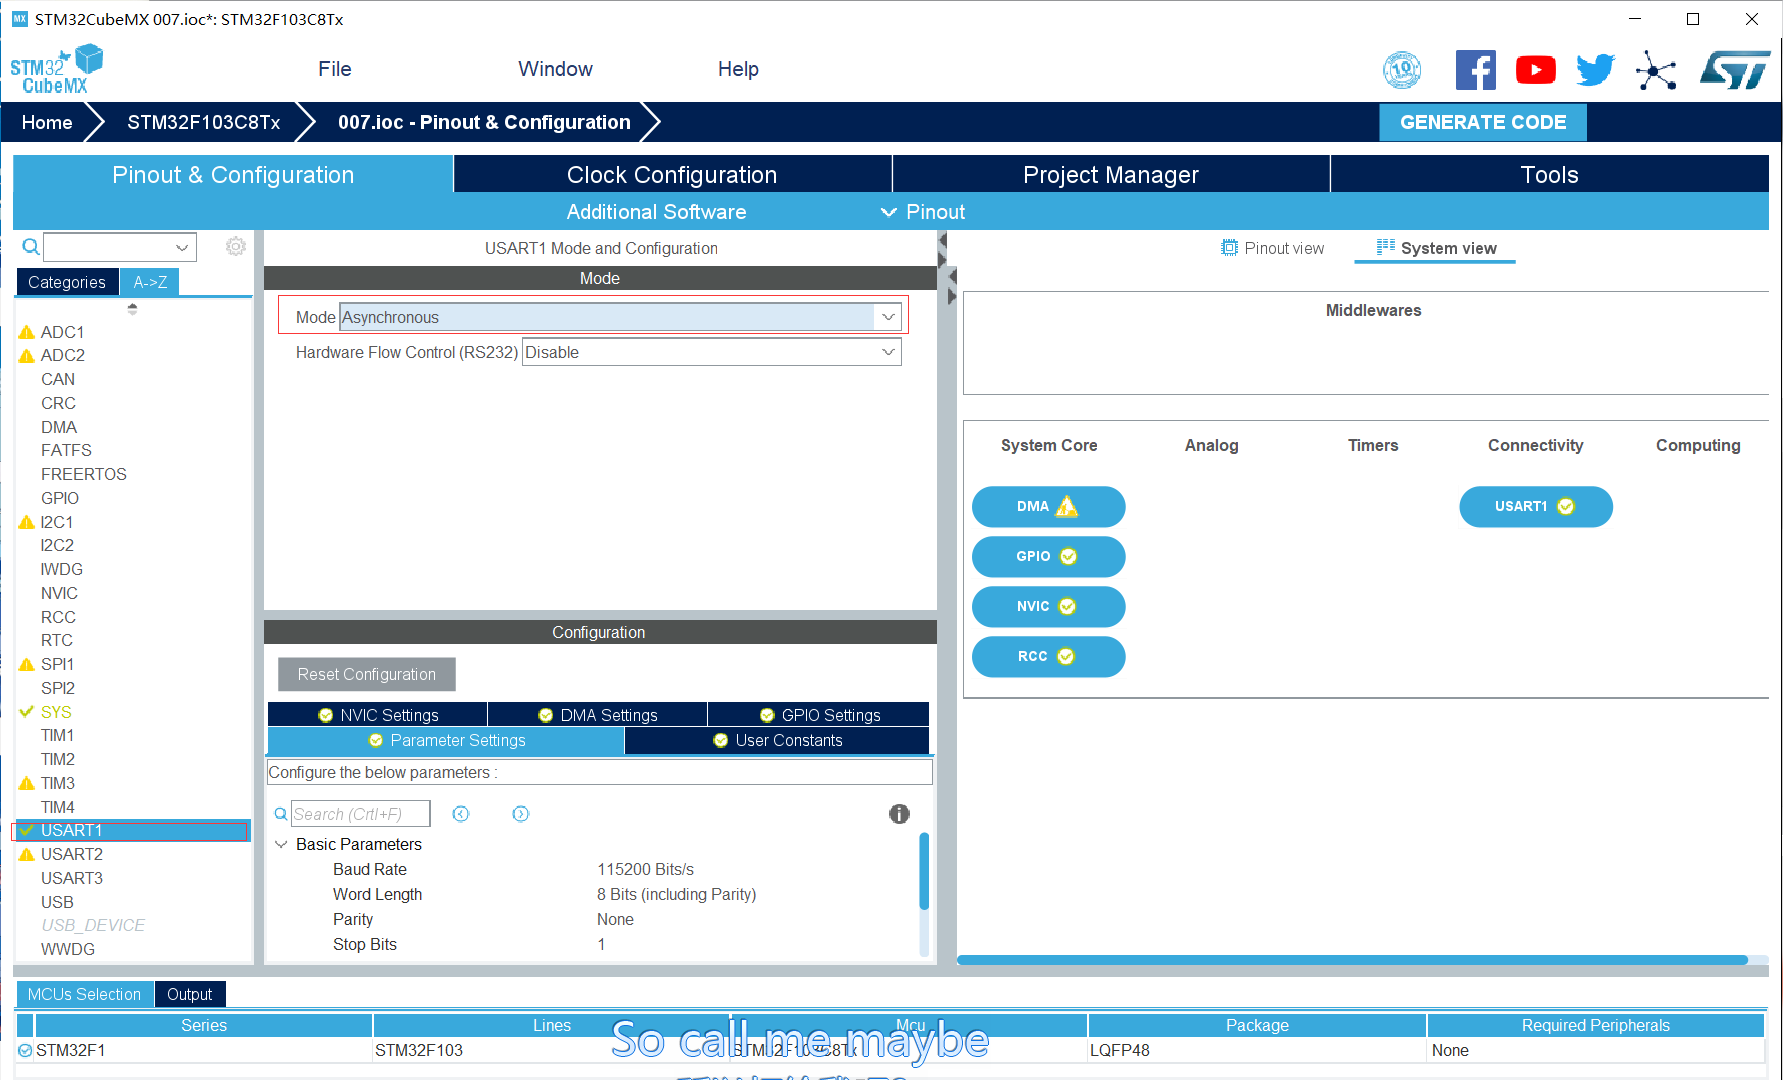The width and height of the screenshot is (1783, 1080).
Task: Select the CAN peripheral
Action: [x=58, y=379]
